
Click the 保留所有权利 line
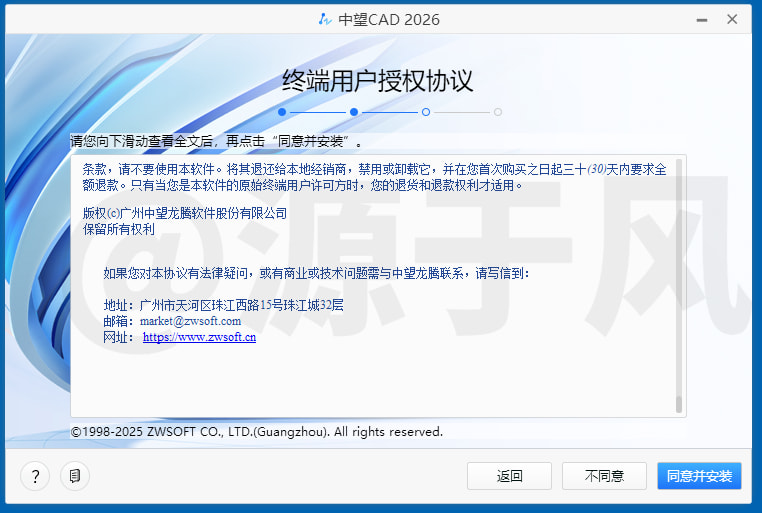coord(119,229)
